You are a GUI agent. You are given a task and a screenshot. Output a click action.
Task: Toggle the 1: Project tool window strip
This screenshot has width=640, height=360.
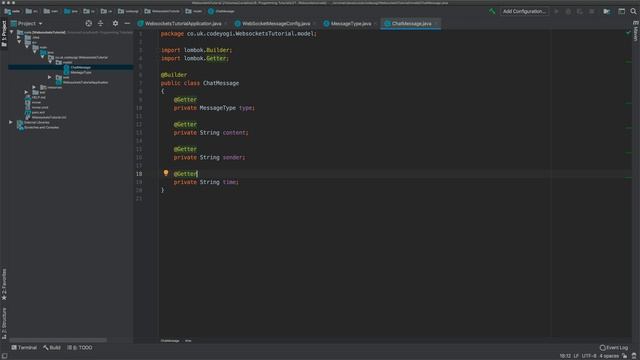(x=4, y=33)
